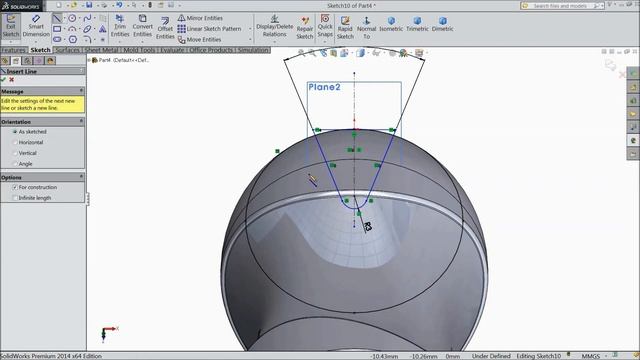
Task: Select the Circle sketch tool
Action: click(x=72, y=18)
